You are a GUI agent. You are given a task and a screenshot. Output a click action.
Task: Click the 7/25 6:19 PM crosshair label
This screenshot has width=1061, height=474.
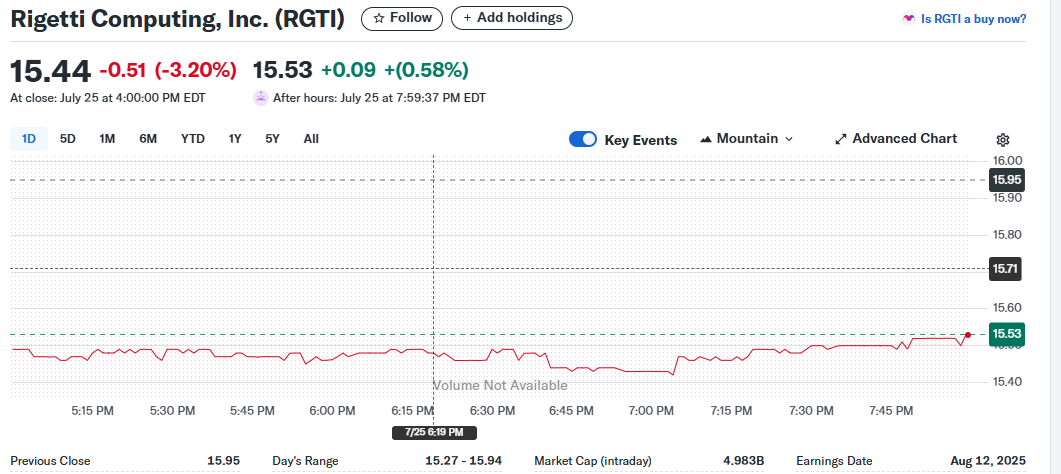tap(434, 432)
